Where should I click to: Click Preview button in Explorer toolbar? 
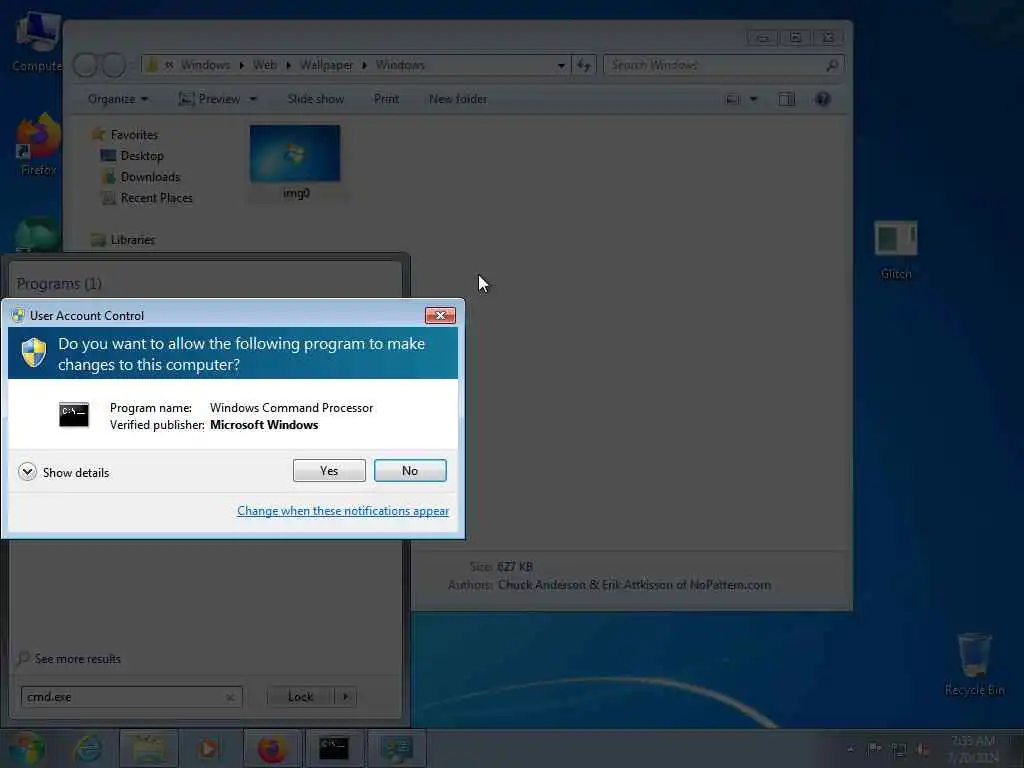point(210,99)
